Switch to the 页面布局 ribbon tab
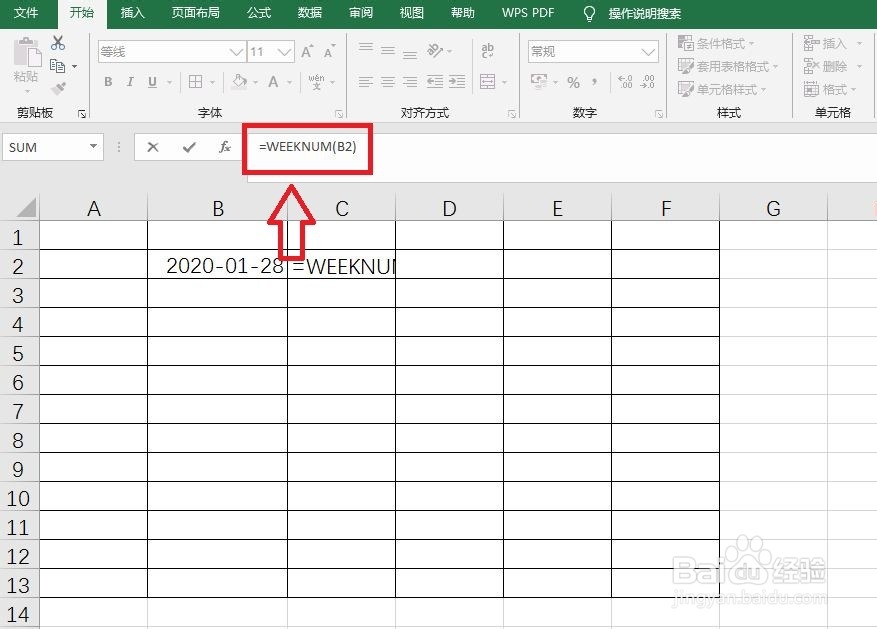The width and height of the screenshot is (877, 629). tap(195, 13)
